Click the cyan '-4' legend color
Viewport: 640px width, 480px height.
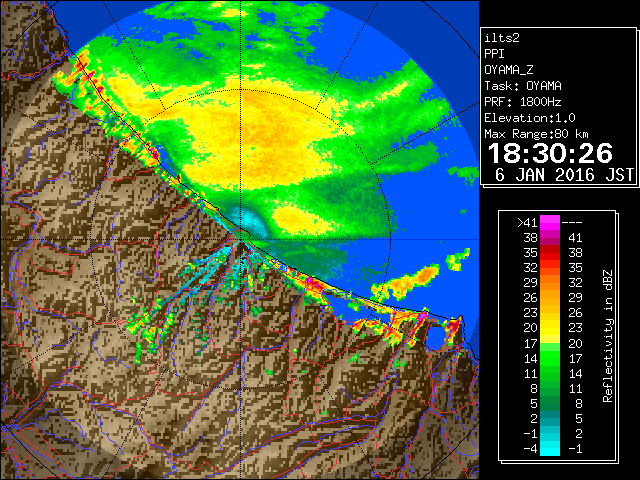pyautogui.click(x=550, y=449)
